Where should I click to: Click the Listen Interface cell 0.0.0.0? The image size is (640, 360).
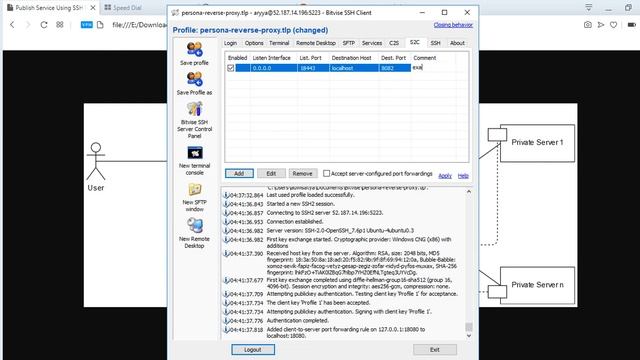click(x=273, y=68)
